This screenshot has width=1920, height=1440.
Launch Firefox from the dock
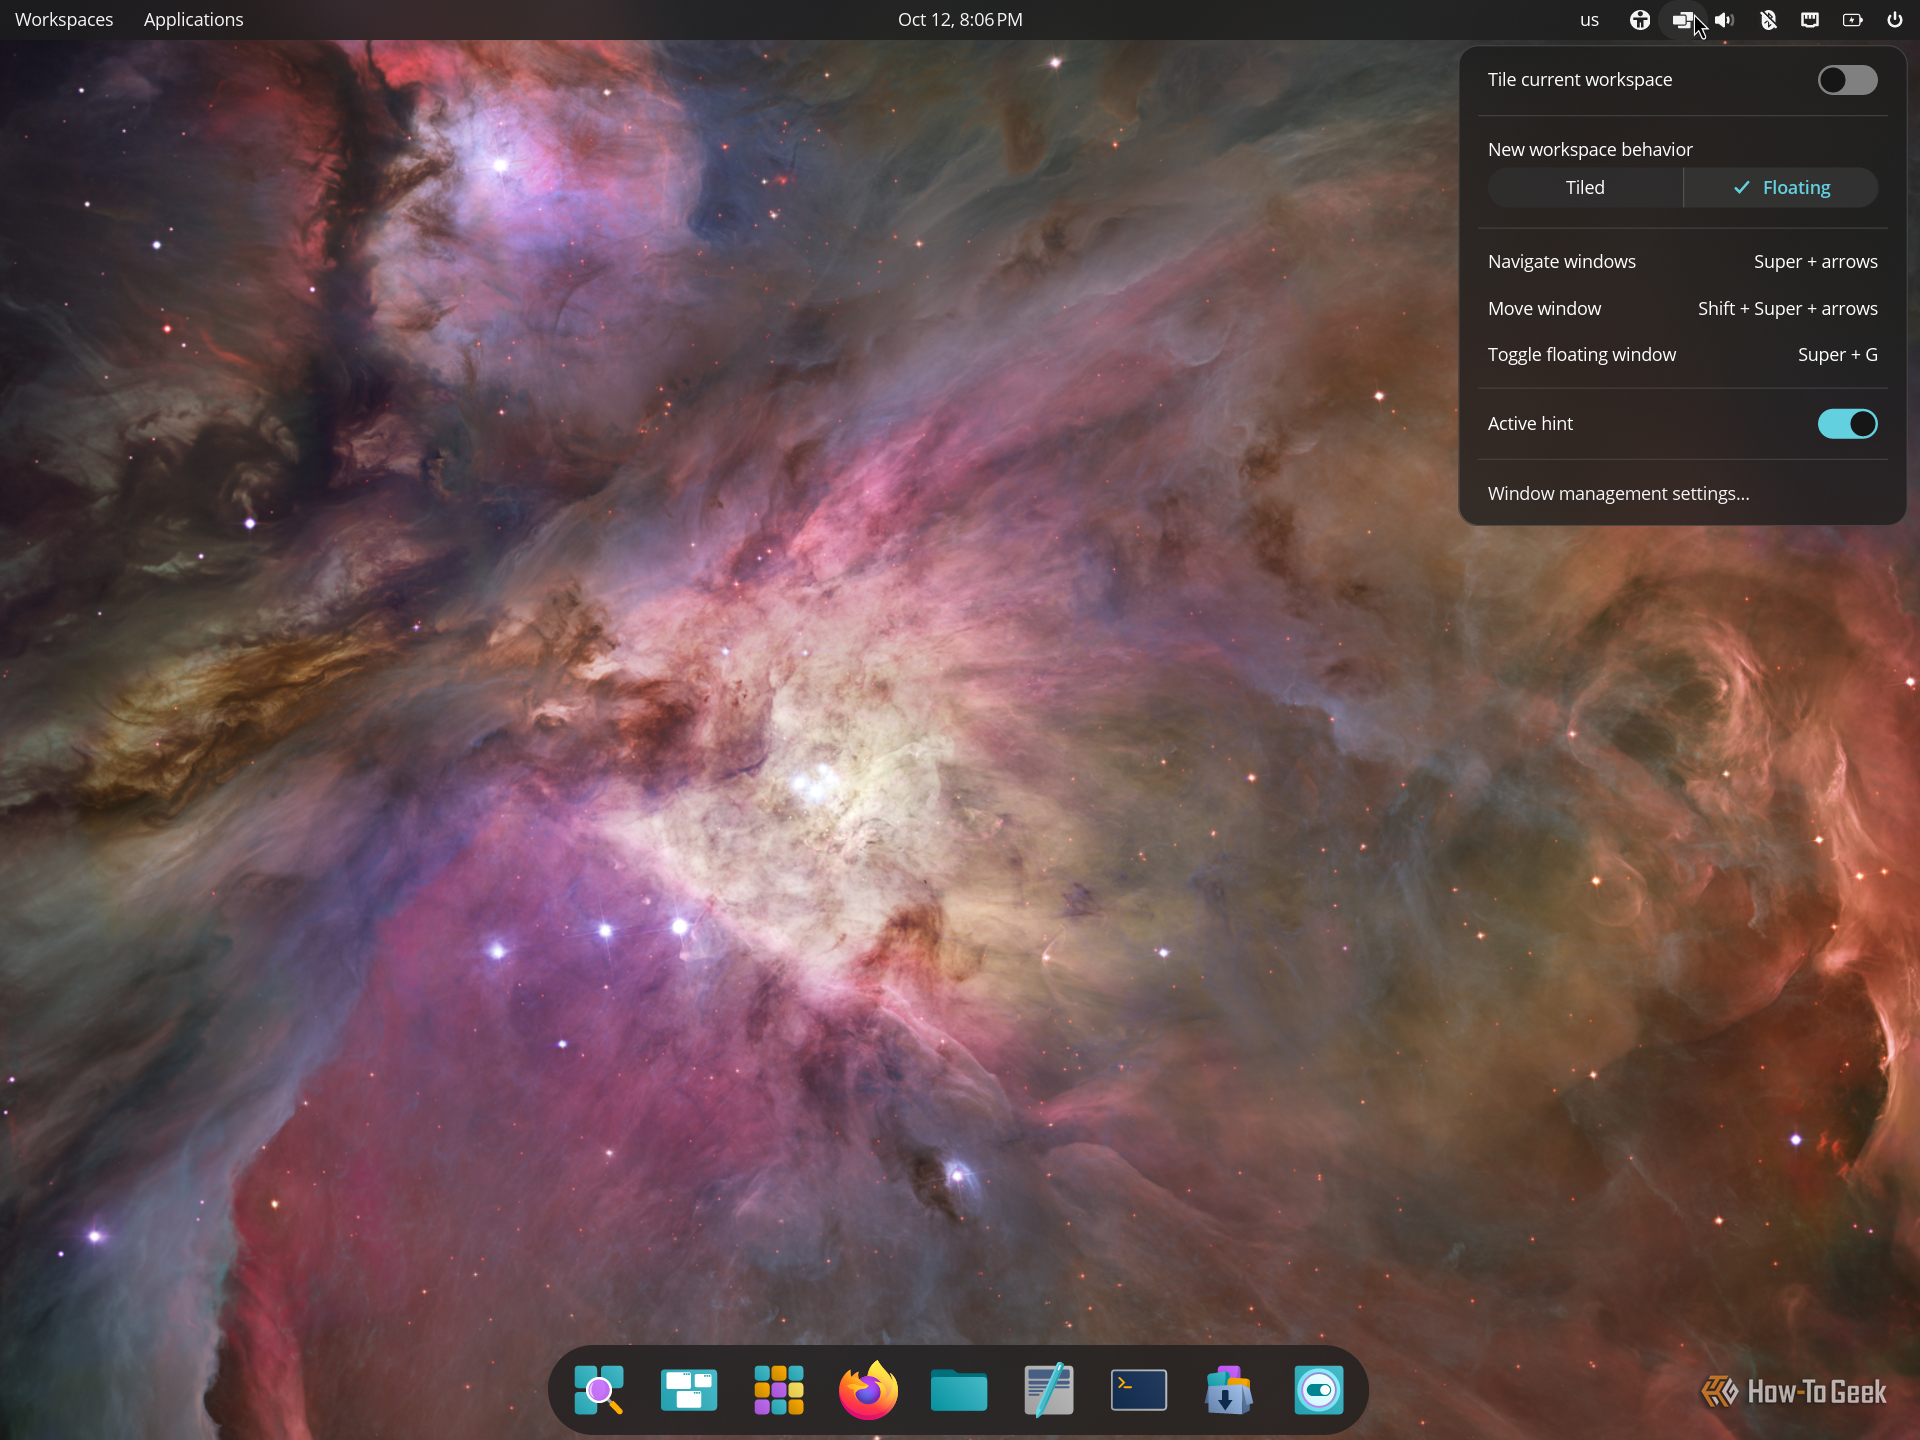(x=868, y=1390)
